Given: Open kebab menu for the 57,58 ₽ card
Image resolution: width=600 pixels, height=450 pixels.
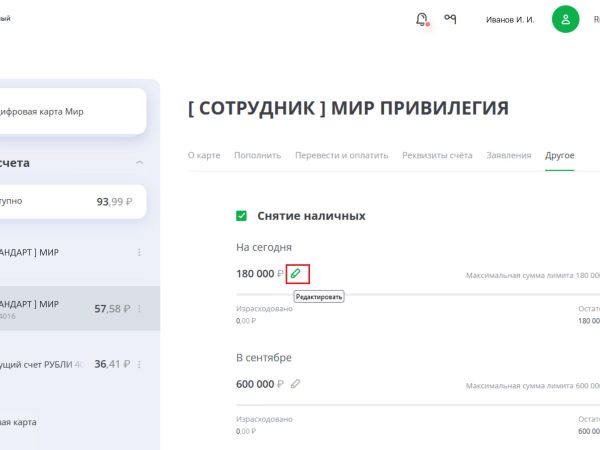Looking at the screenshot, I should tap(139, 308).
